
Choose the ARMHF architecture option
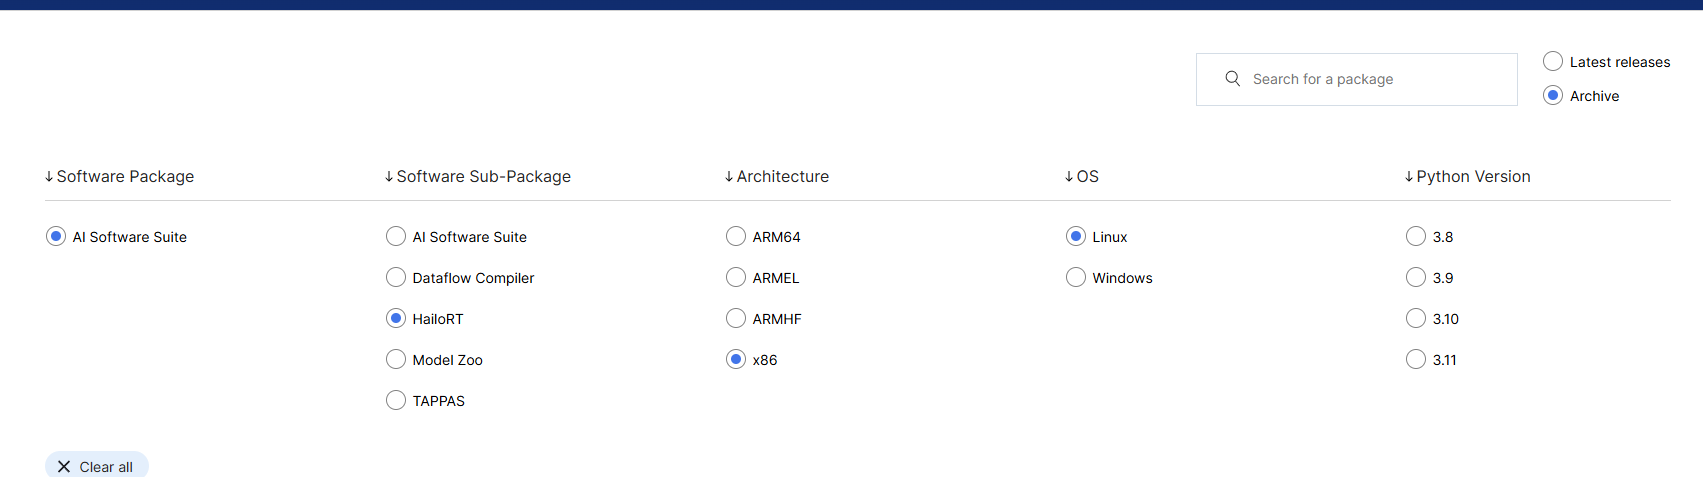(x=736, y=319)
